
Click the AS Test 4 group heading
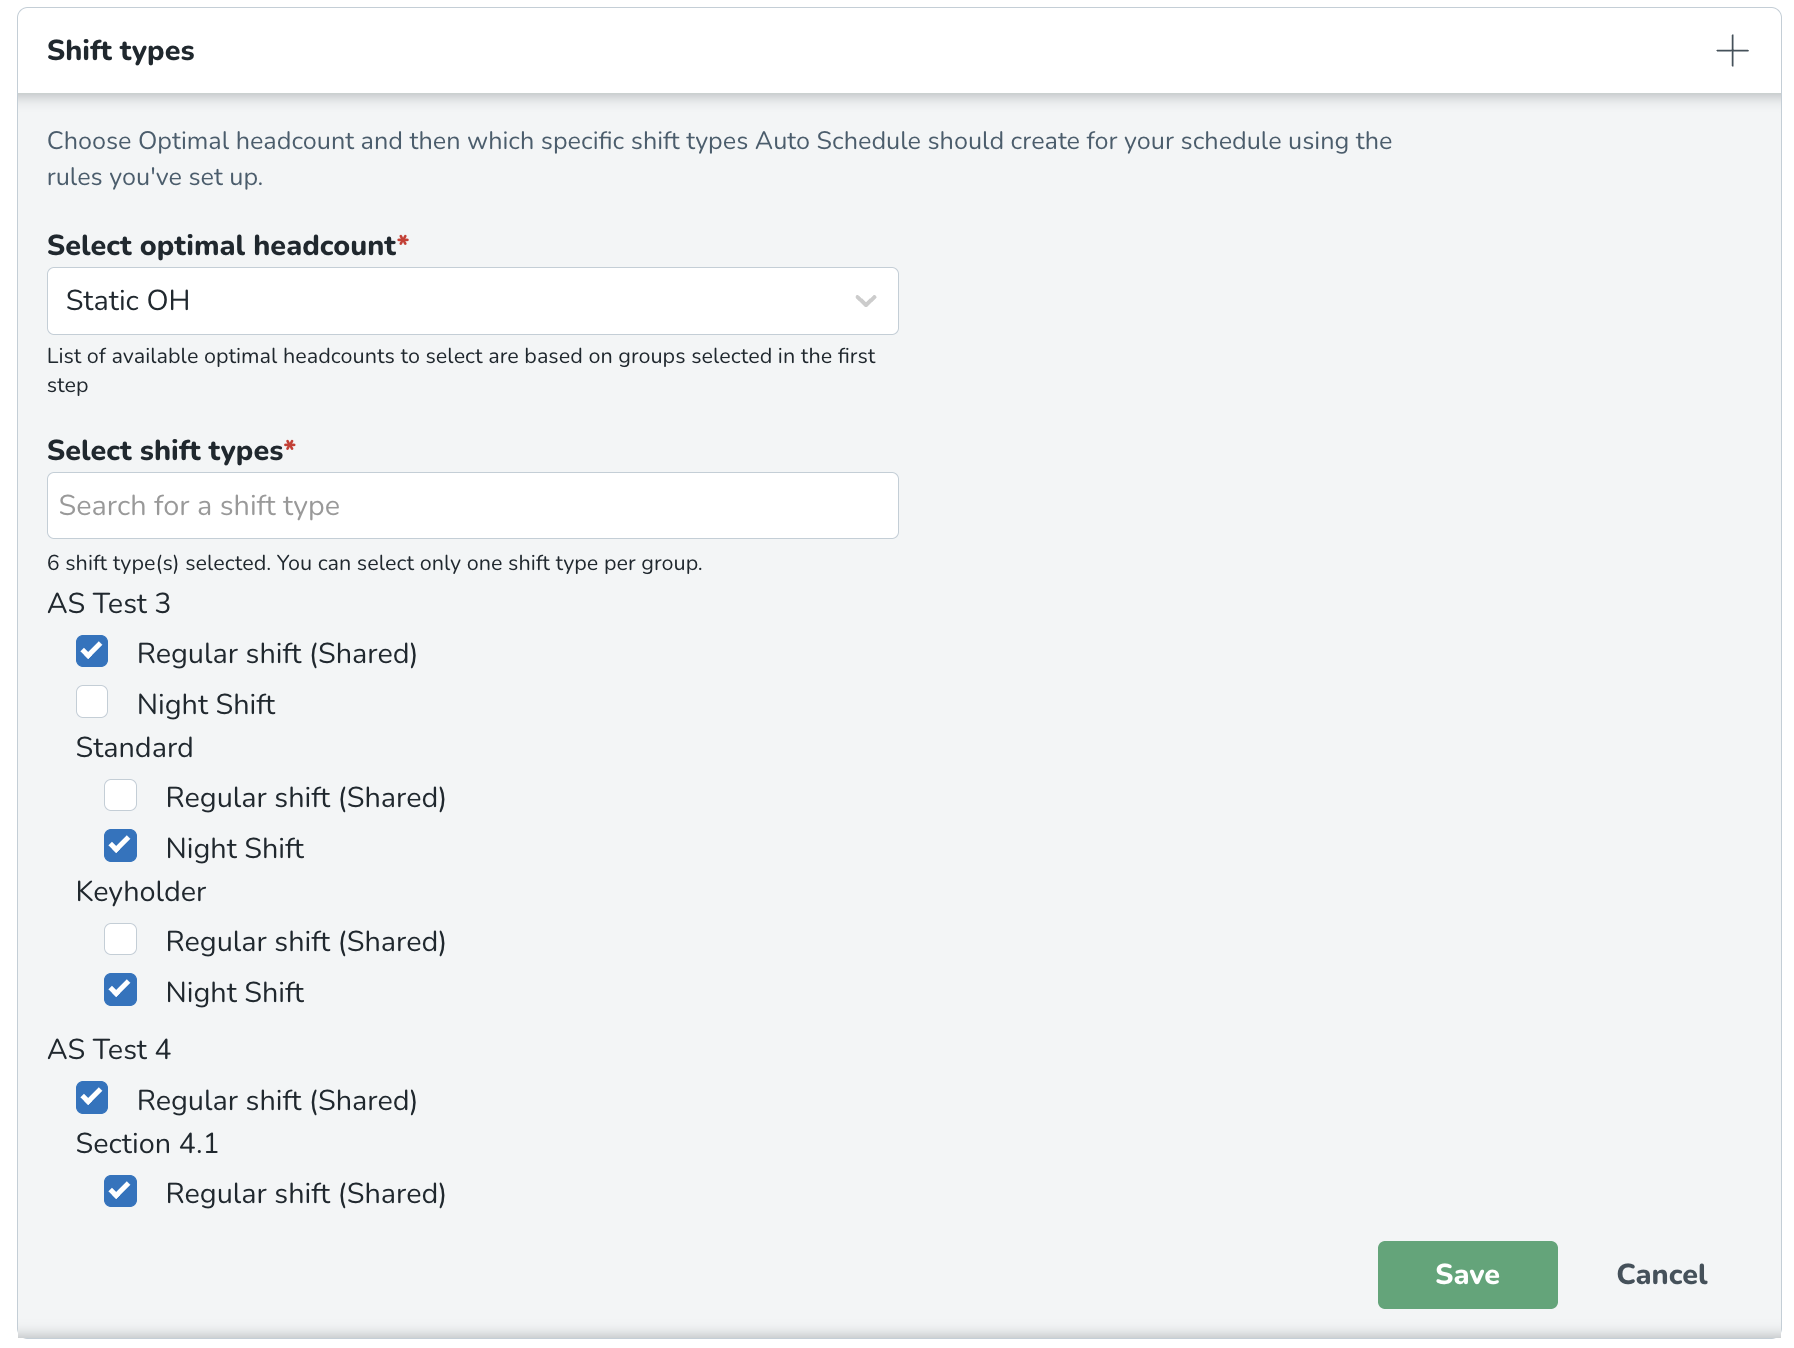(109, 1050)
